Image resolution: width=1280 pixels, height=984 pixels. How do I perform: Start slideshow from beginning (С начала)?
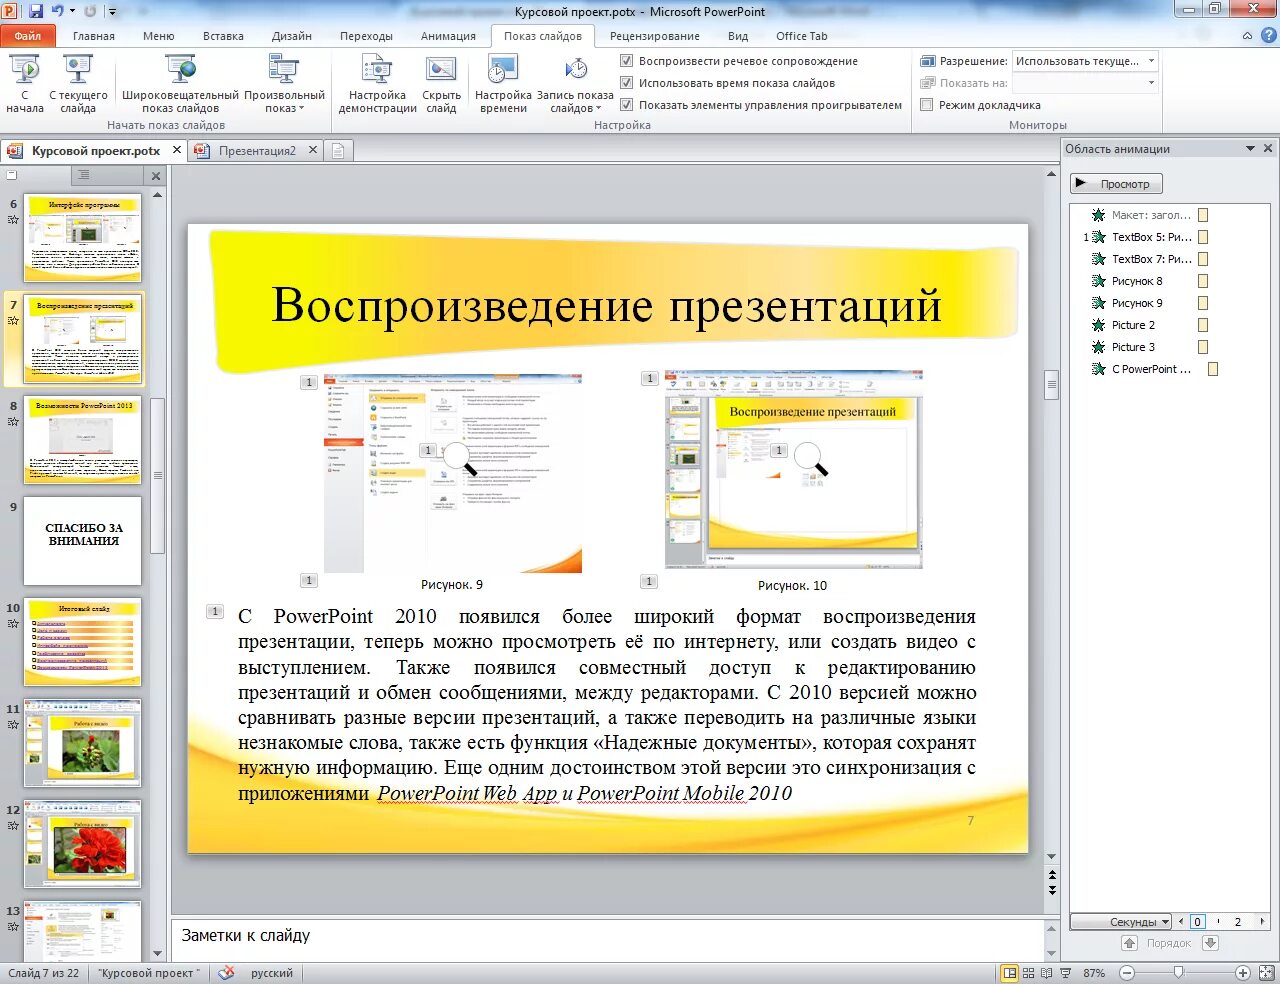coord(24,85)
